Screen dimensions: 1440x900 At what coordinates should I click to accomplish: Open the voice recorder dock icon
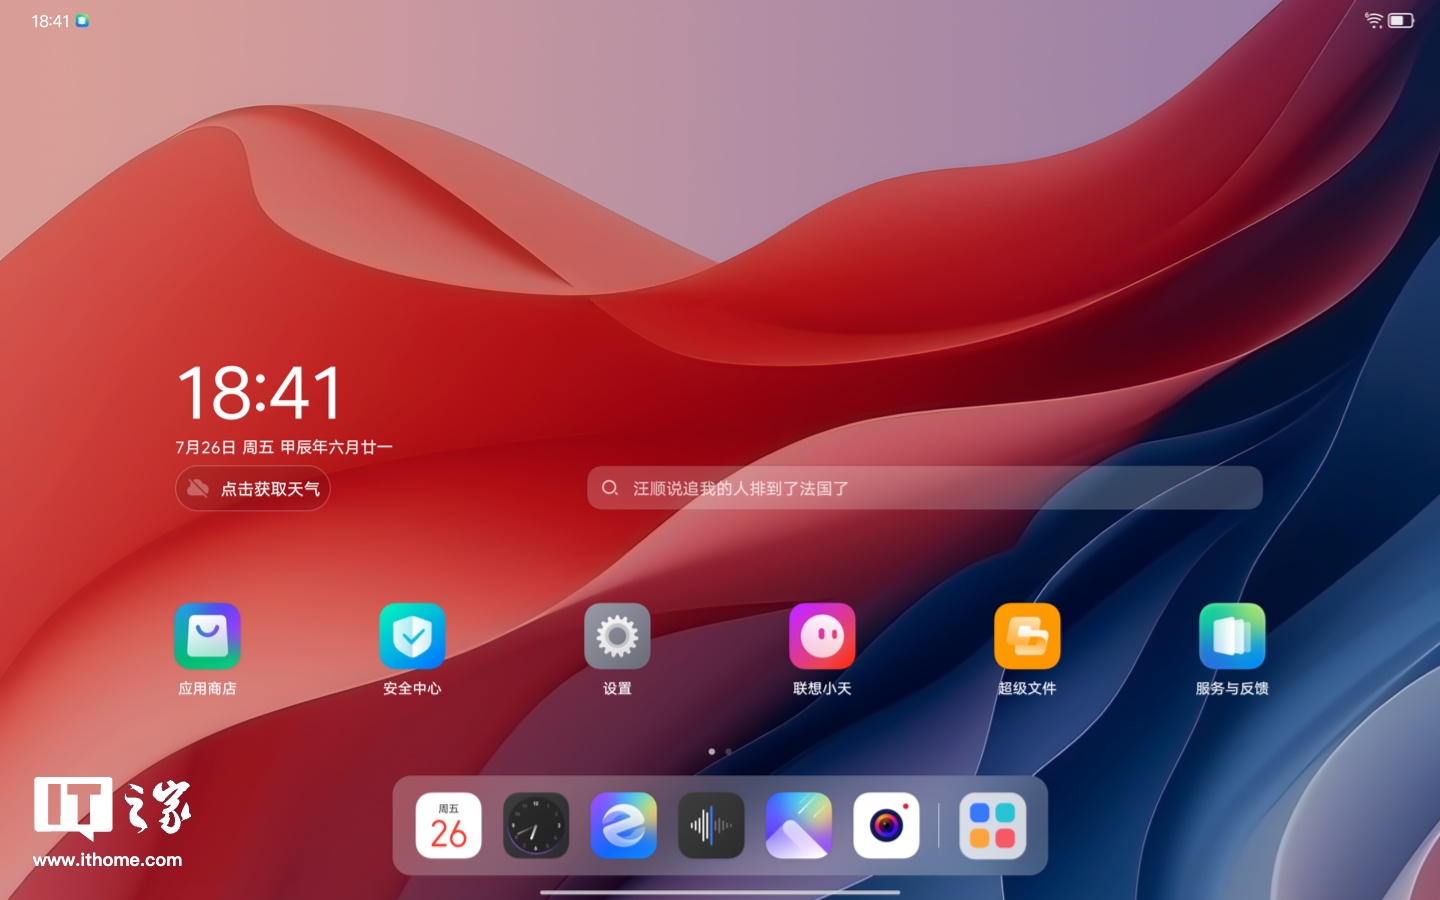pos(711,826)
